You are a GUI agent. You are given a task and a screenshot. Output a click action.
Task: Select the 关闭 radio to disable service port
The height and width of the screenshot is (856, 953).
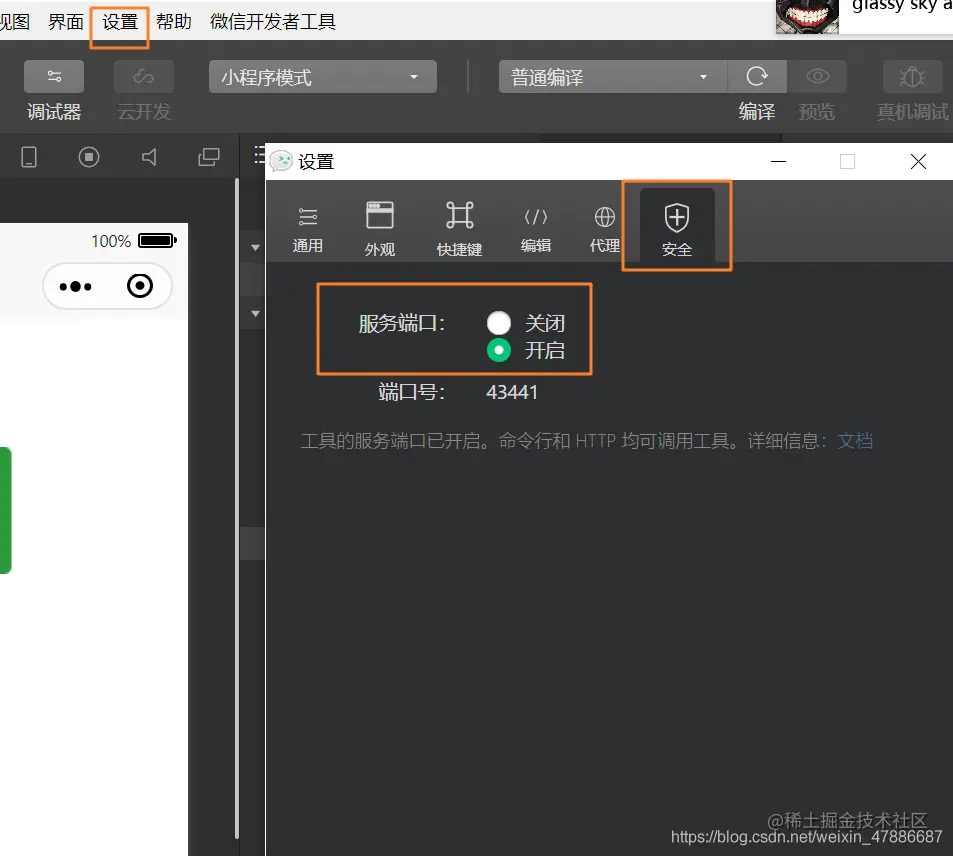pos(499,322)
